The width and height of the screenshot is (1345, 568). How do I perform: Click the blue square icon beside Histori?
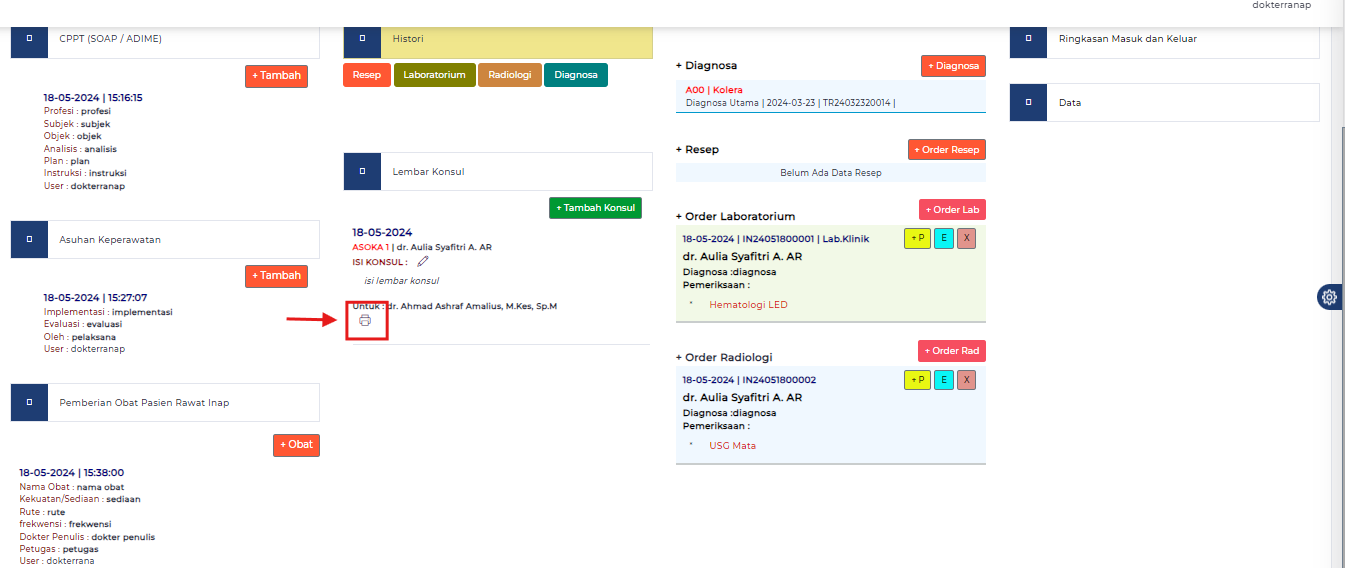(362, 39)
